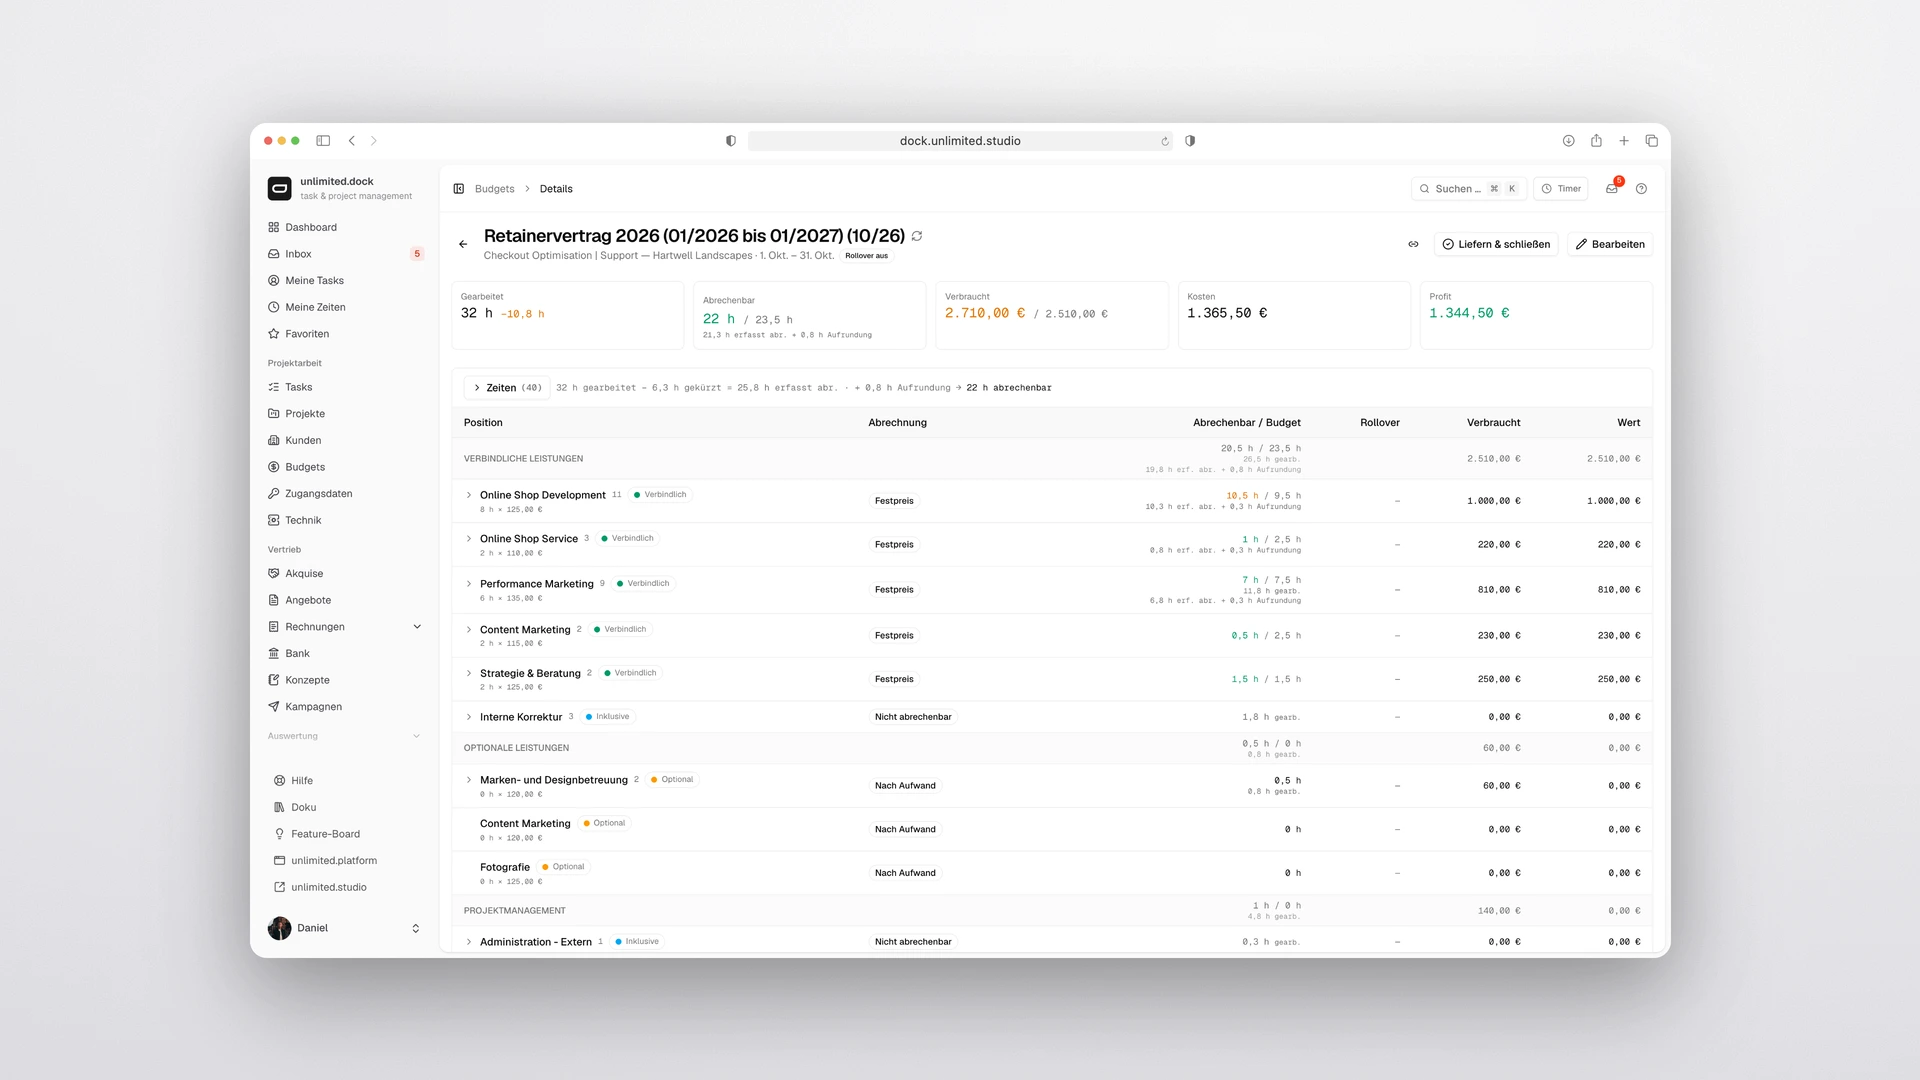Expand Strategie & Beratung row

[x=469, y=674]
